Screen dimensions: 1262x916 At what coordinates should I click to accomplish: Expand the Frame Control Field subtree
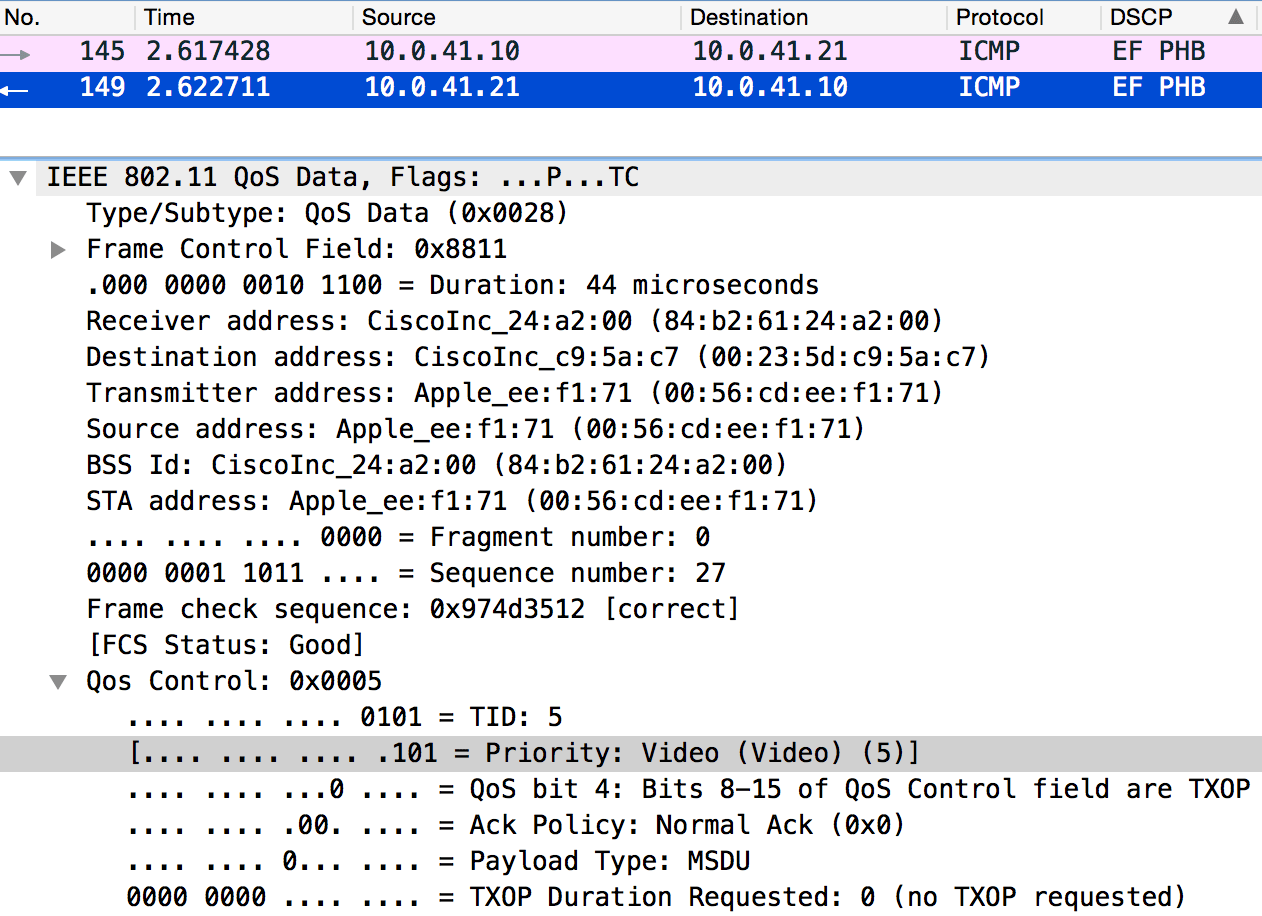click(x=58, y=249)
